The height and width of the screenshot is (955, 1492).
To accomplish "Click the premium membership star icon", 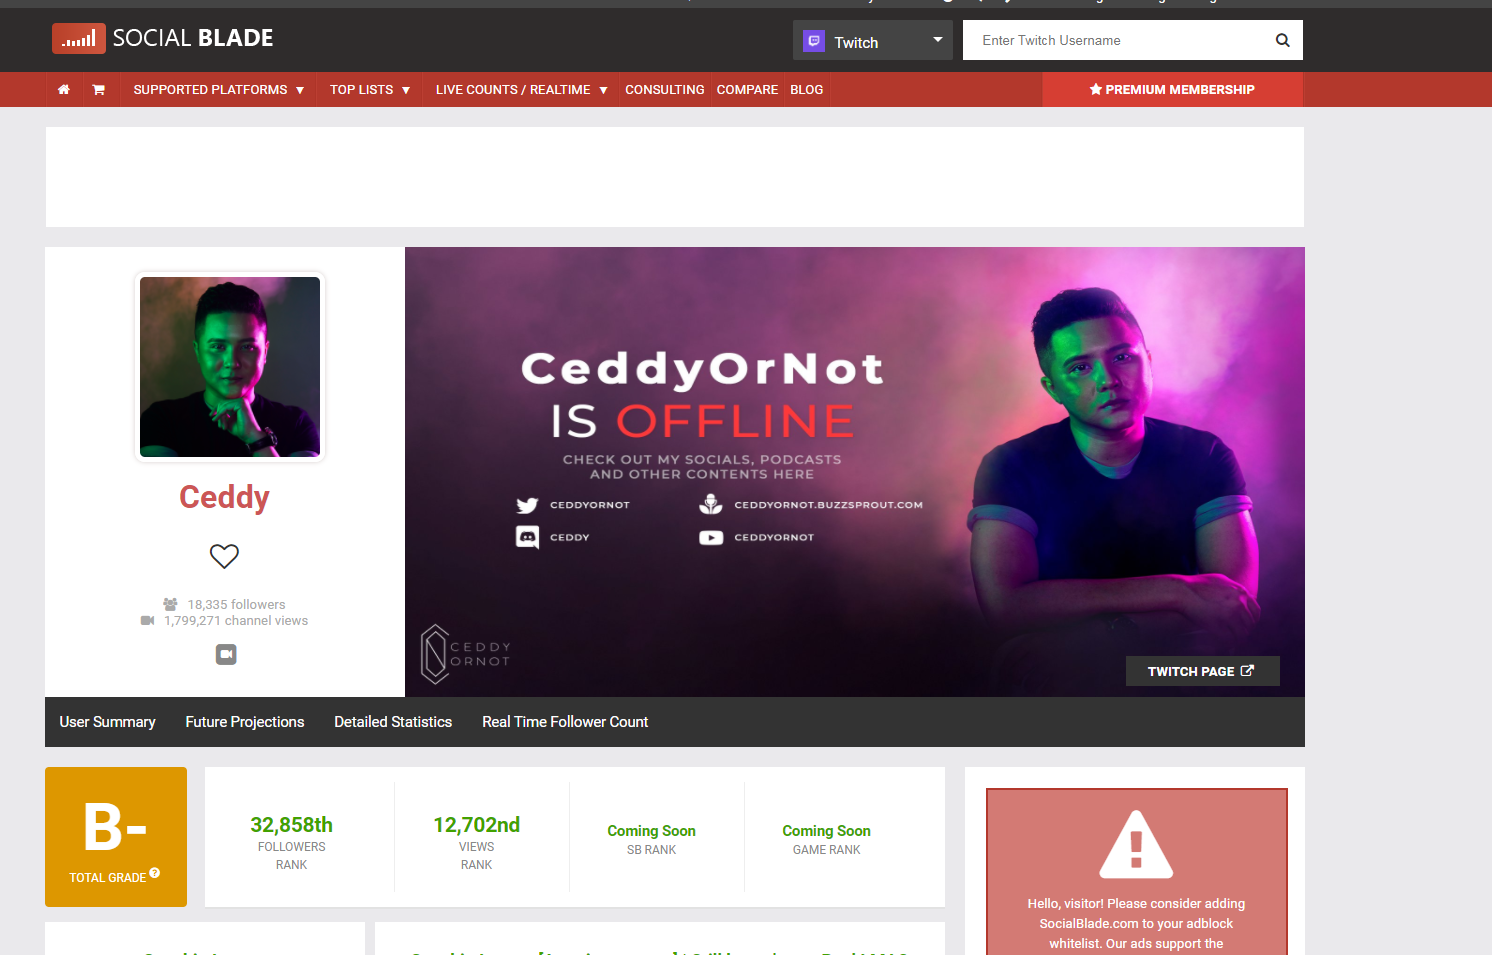I will (x=1096, y=89).
